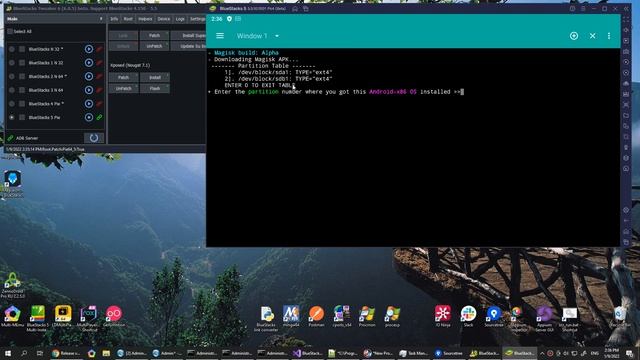Click green link icon of BlueStacks 5 Pie
This screenshot has width=640, height=360.
(99, 118)
